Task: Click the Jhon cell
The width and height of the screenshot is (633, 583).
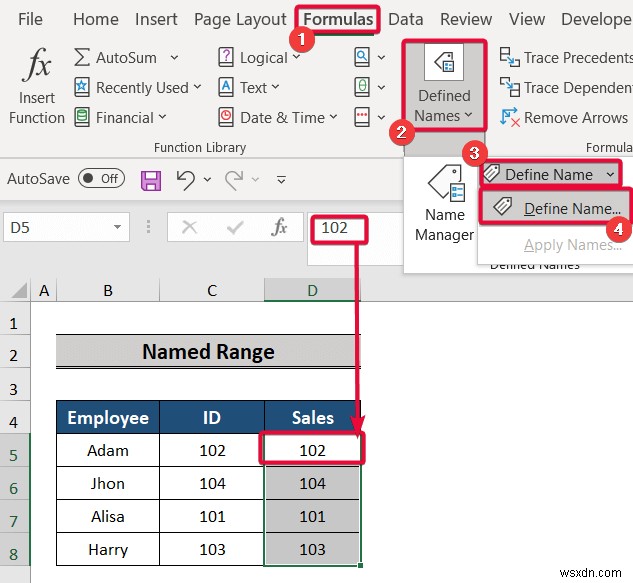Action: tap(108, 483)
